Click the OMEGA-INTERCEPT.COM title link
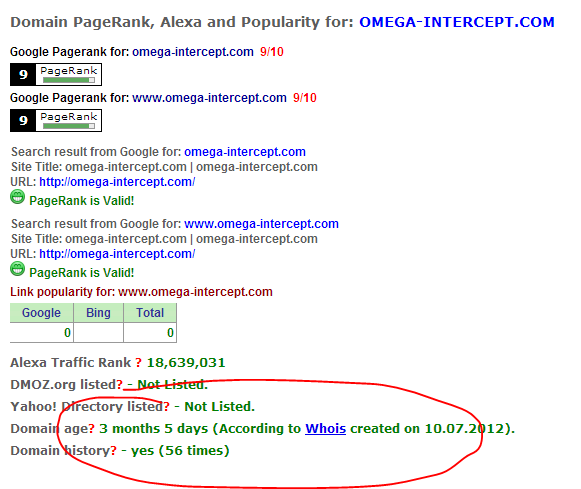 point(456,22)
